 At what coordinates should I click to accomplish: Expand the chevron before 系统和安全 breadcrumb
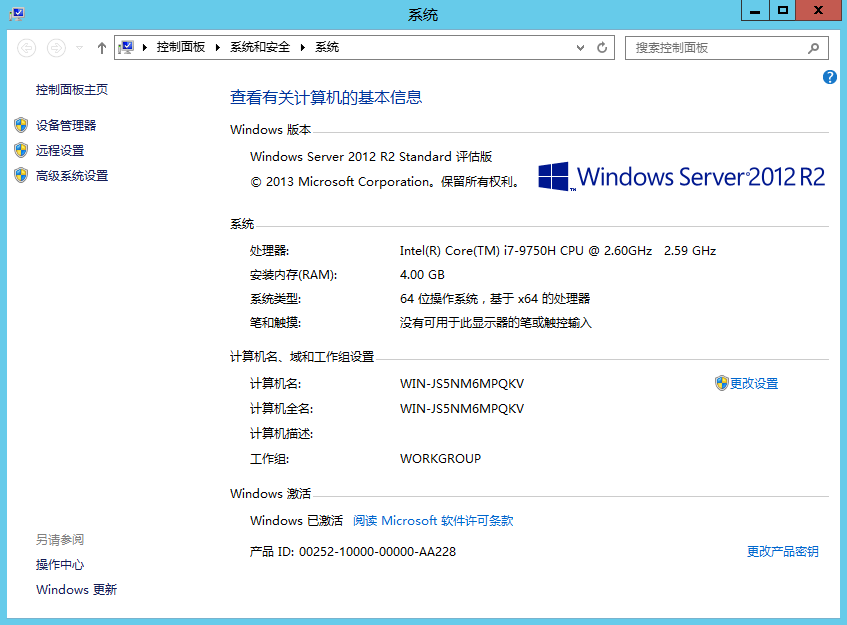218,48
